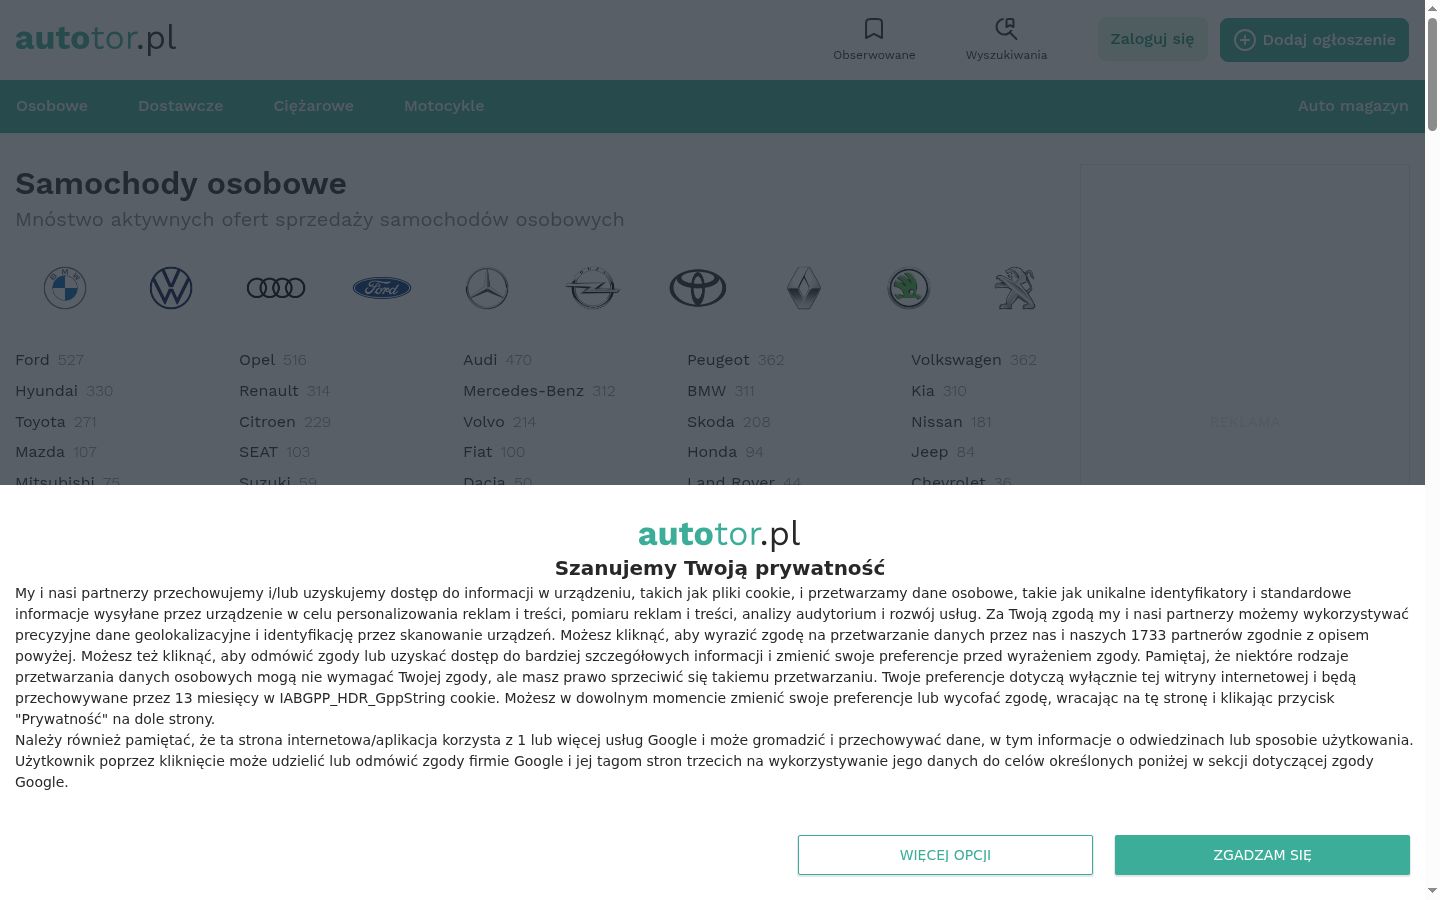The width and height of the screenshot is (1440, 900).
Task: Open the Volkswagen 362 listings link
Action: [974, 360]
